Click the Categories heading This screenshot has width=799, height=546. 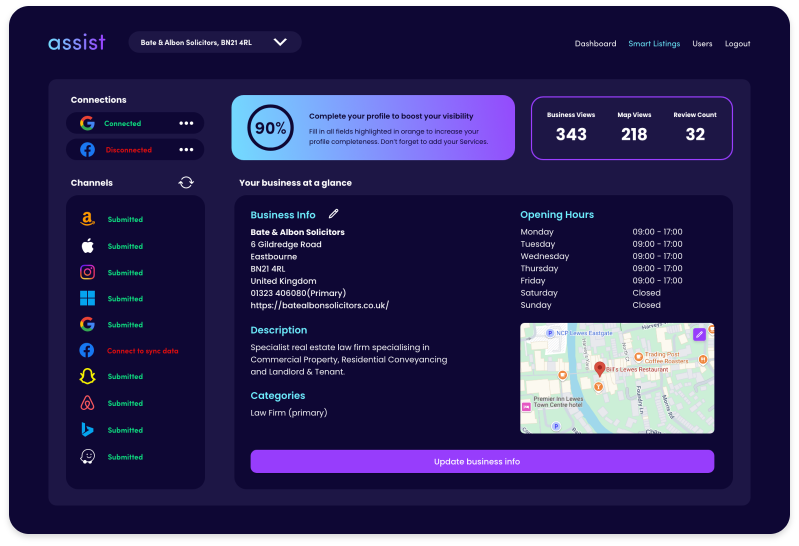pyautogui.click(x=278, y=396)
